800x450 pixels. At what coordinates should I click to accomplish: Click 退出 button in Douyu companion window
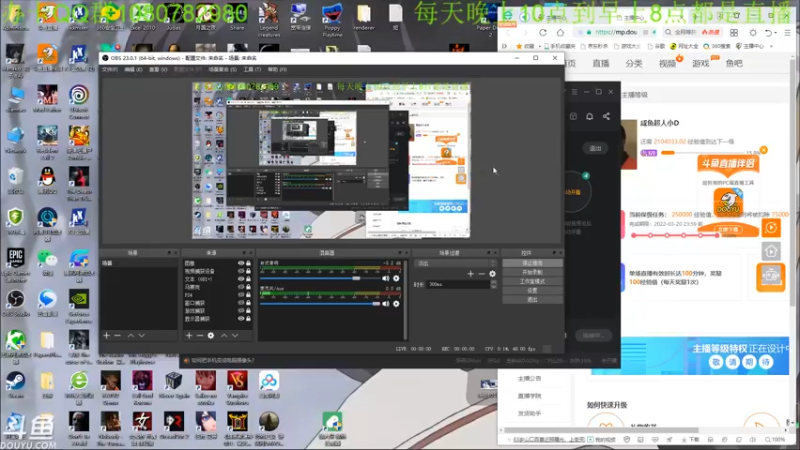595,148
